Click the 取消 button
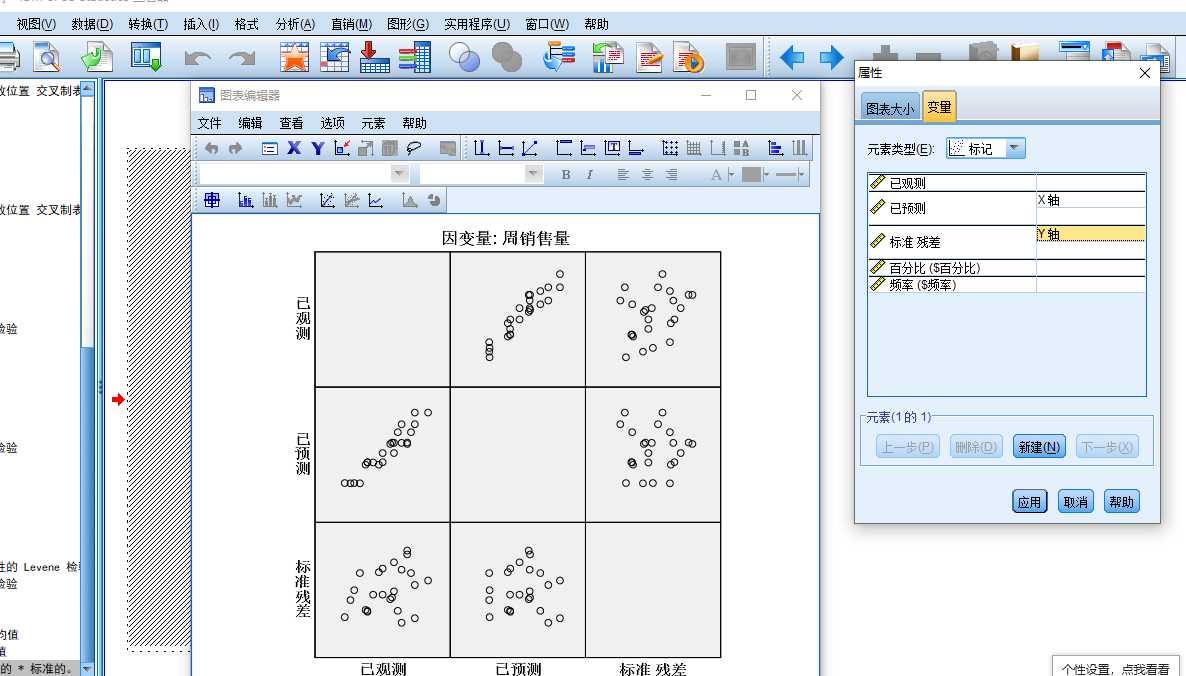Image resolution: width=1186 pixels, height=676 pixels. [x=1076, y=501]
